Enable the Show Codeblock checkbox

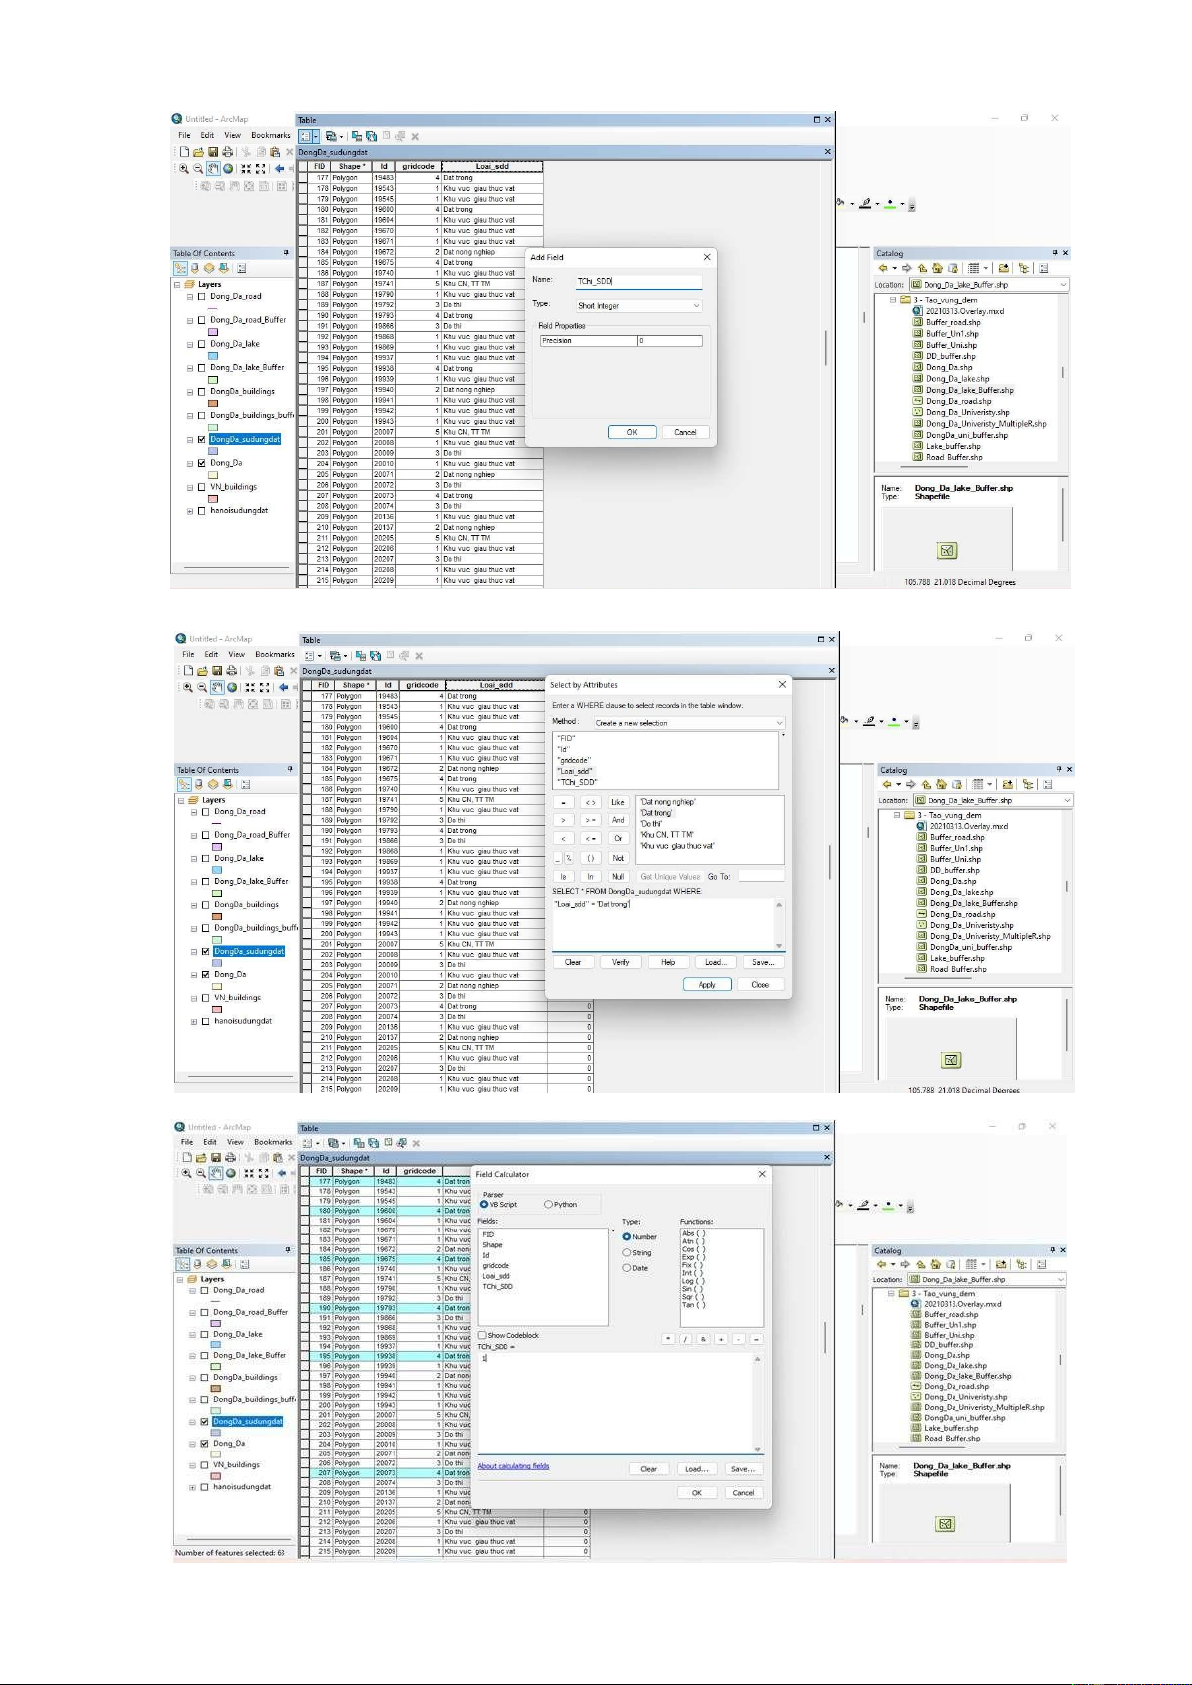coord(483,1335)
